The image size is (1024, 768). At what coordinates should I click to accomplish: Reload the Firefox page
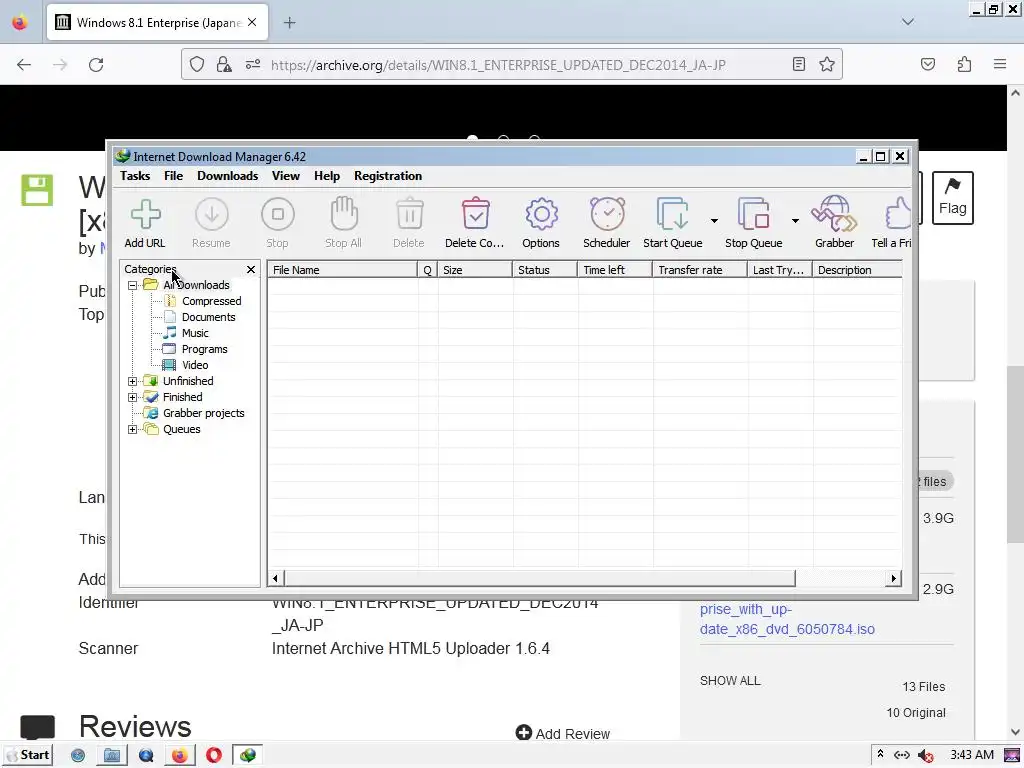point(96,65)
